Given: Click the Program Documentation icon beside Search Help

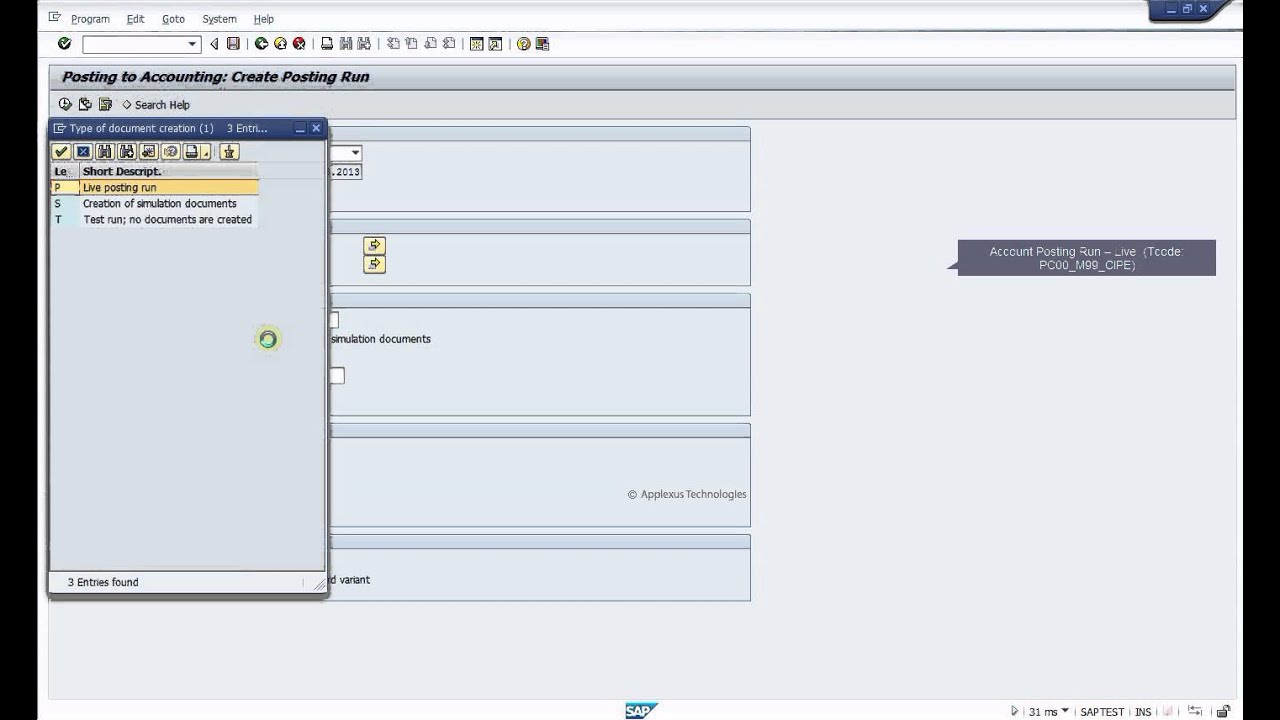Looking at the screenshot, I should pos(105,104).
